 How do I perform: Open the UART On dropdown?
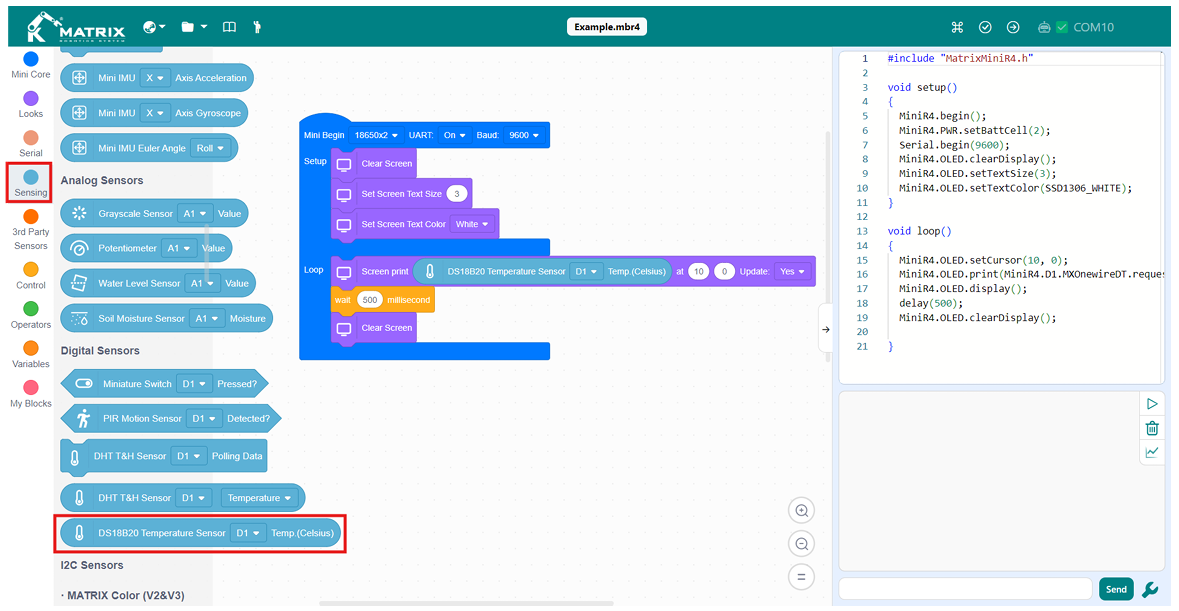454,135
